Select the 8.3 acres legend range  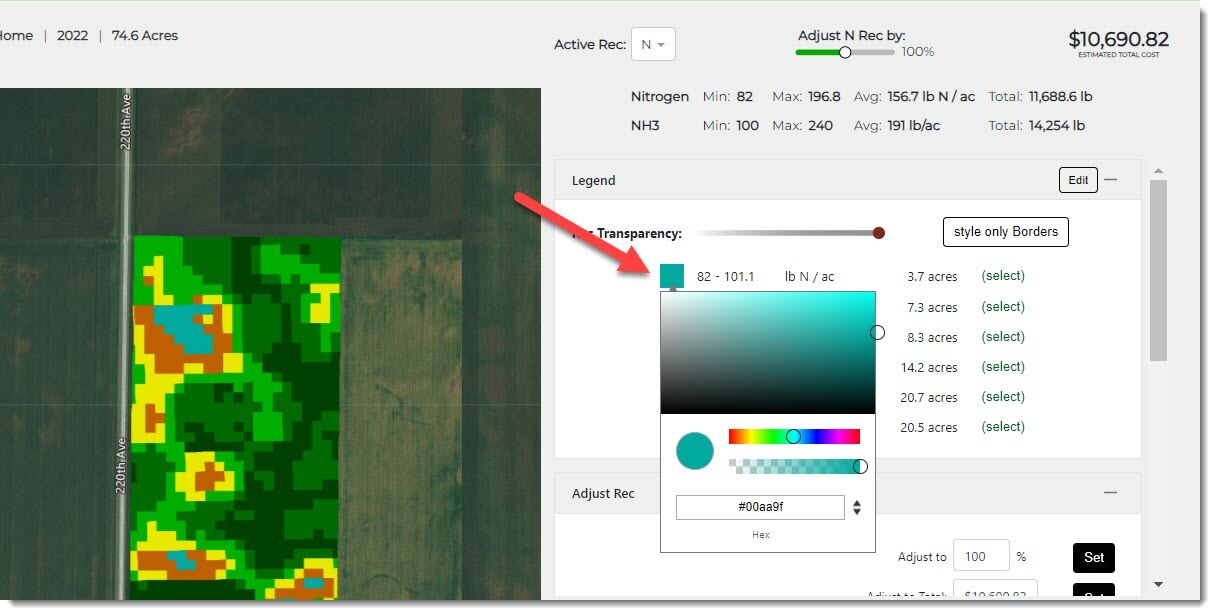(x=1003, y=337)
